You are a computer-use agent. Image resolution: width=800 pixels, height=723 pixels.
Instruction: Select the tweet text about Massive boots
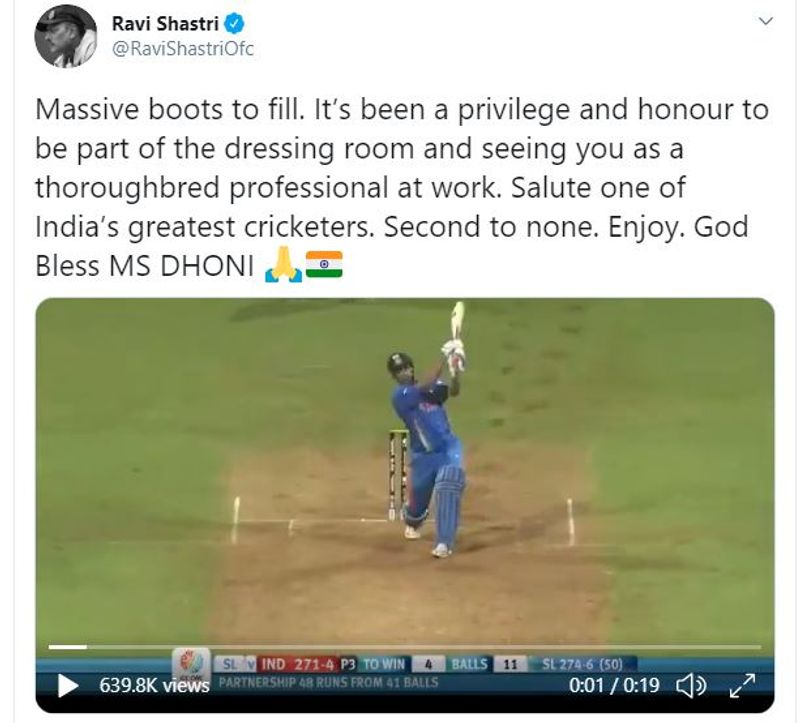(402, 187)
